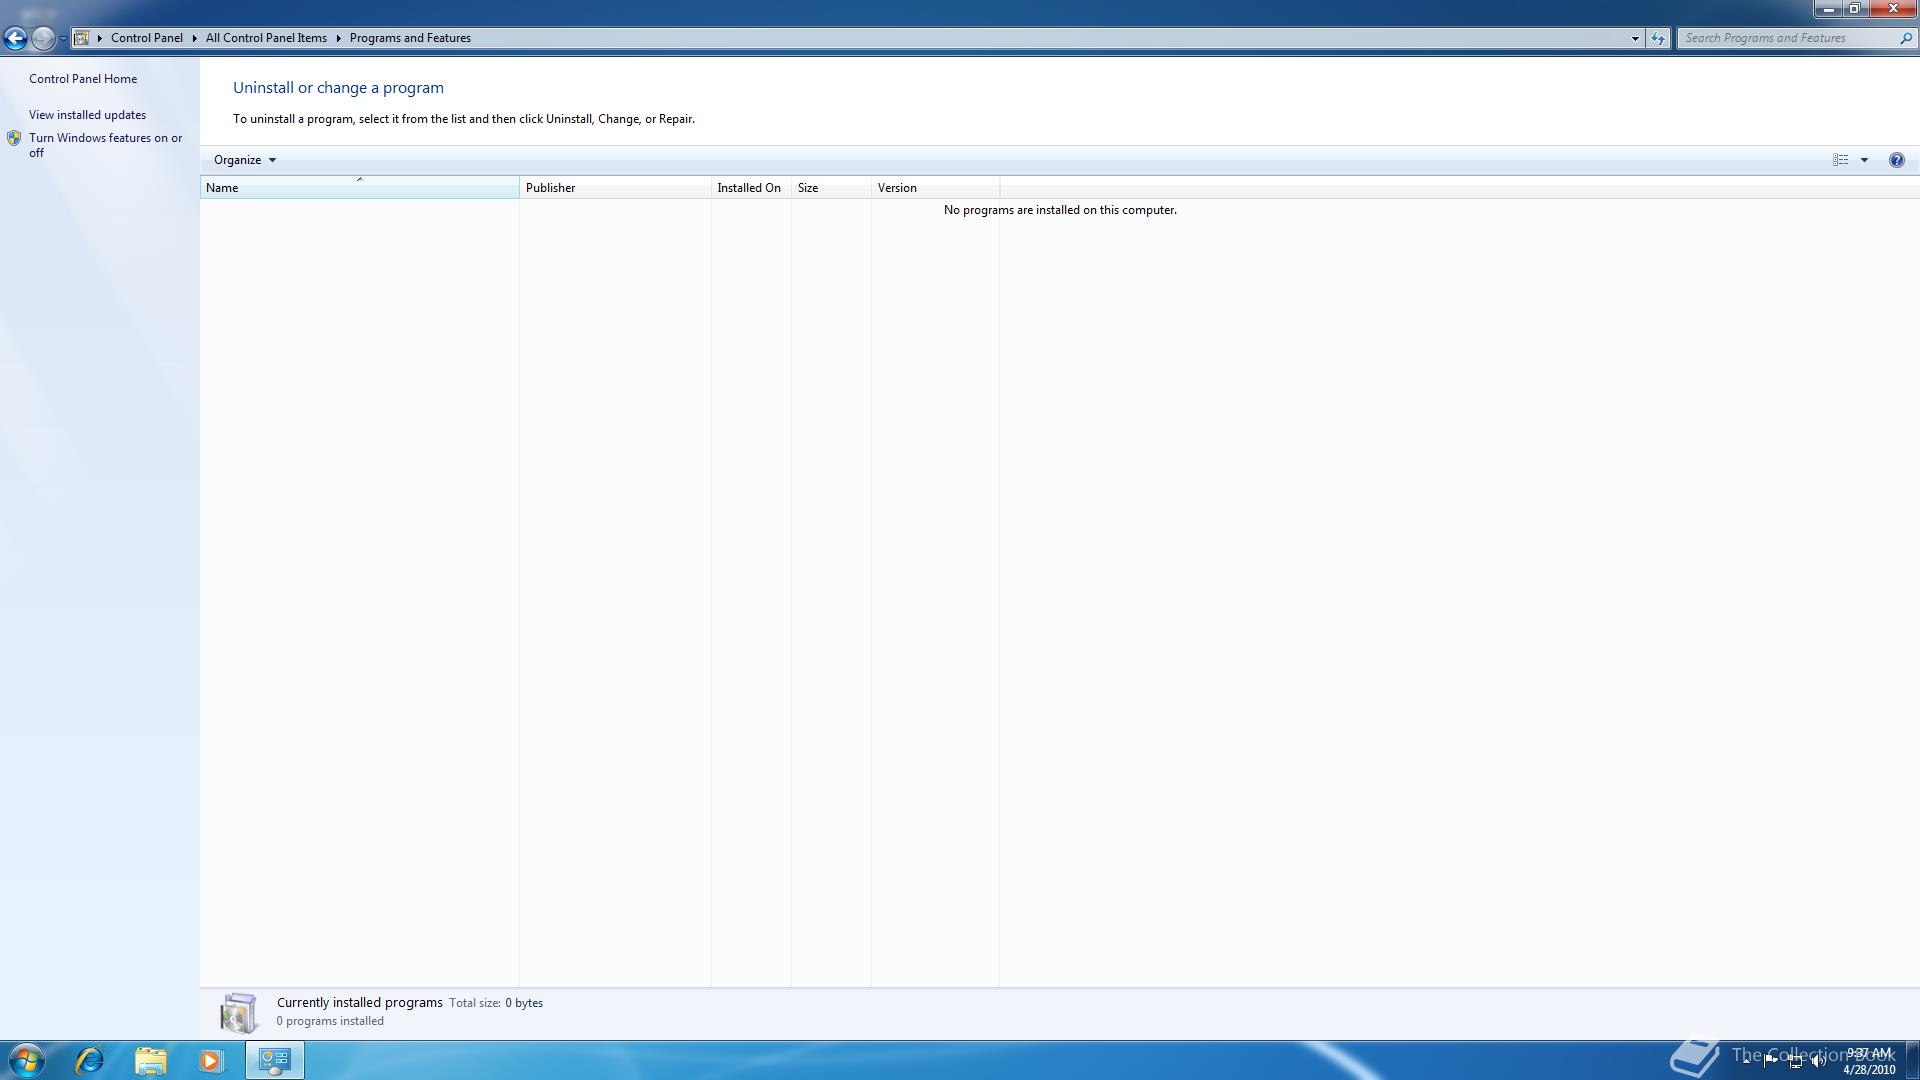
Task: Click the change view list icon
Action: (1840, 160)
